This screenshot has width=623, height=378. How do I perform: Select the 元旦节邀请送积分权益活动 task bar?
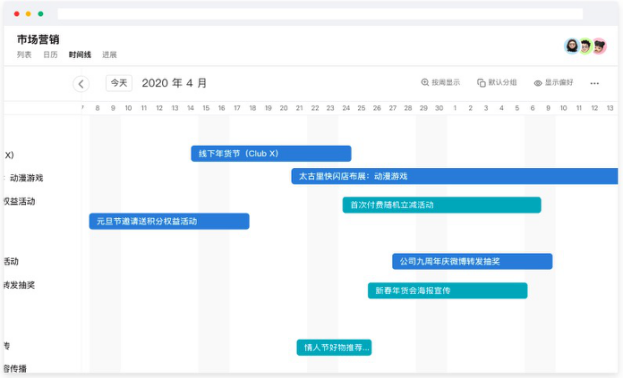tap(169, 221)
